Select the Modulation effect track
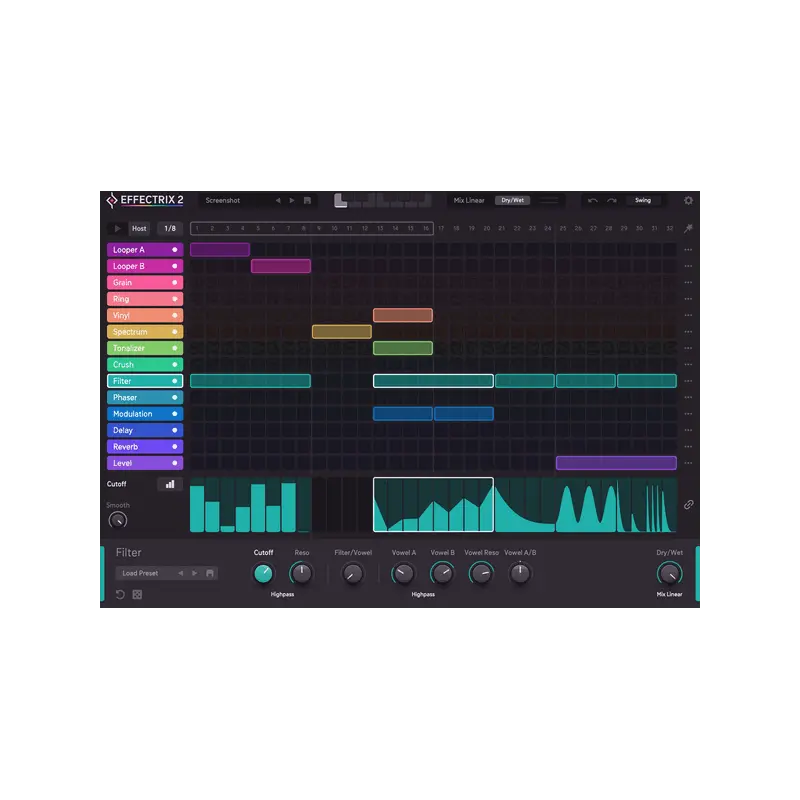Viewport: 800px width, 800px height. [x=145, y=414]
